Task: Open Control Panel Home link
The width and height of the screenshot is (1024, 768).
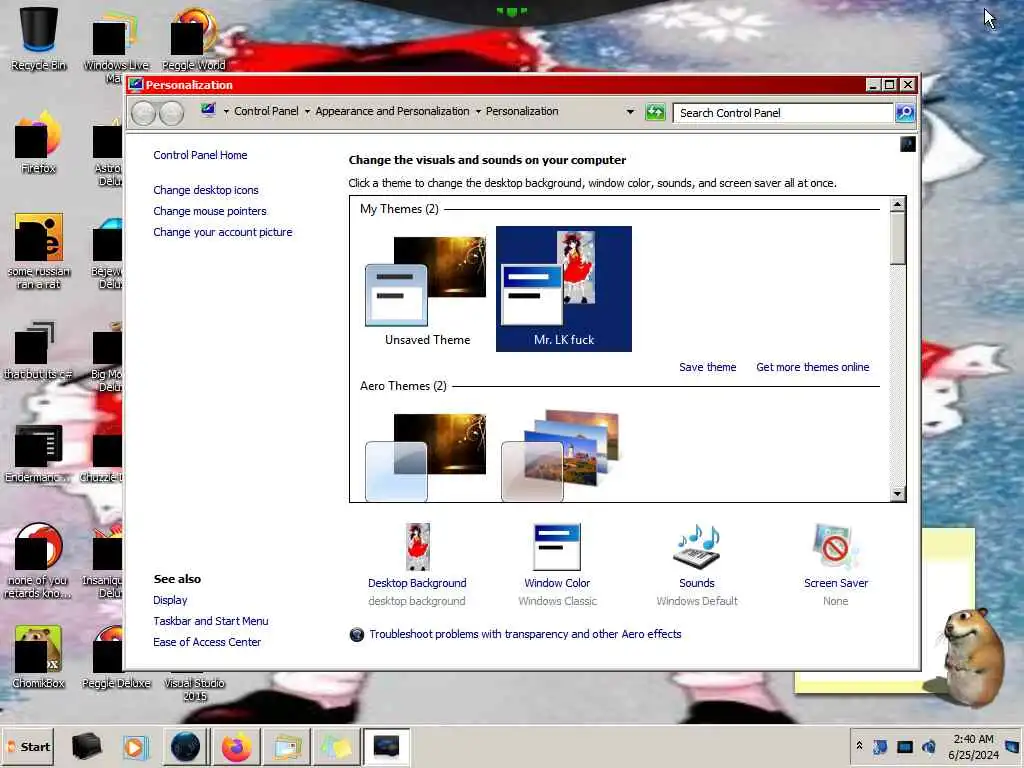Action: pyautogui.click(x=200, y=155)
